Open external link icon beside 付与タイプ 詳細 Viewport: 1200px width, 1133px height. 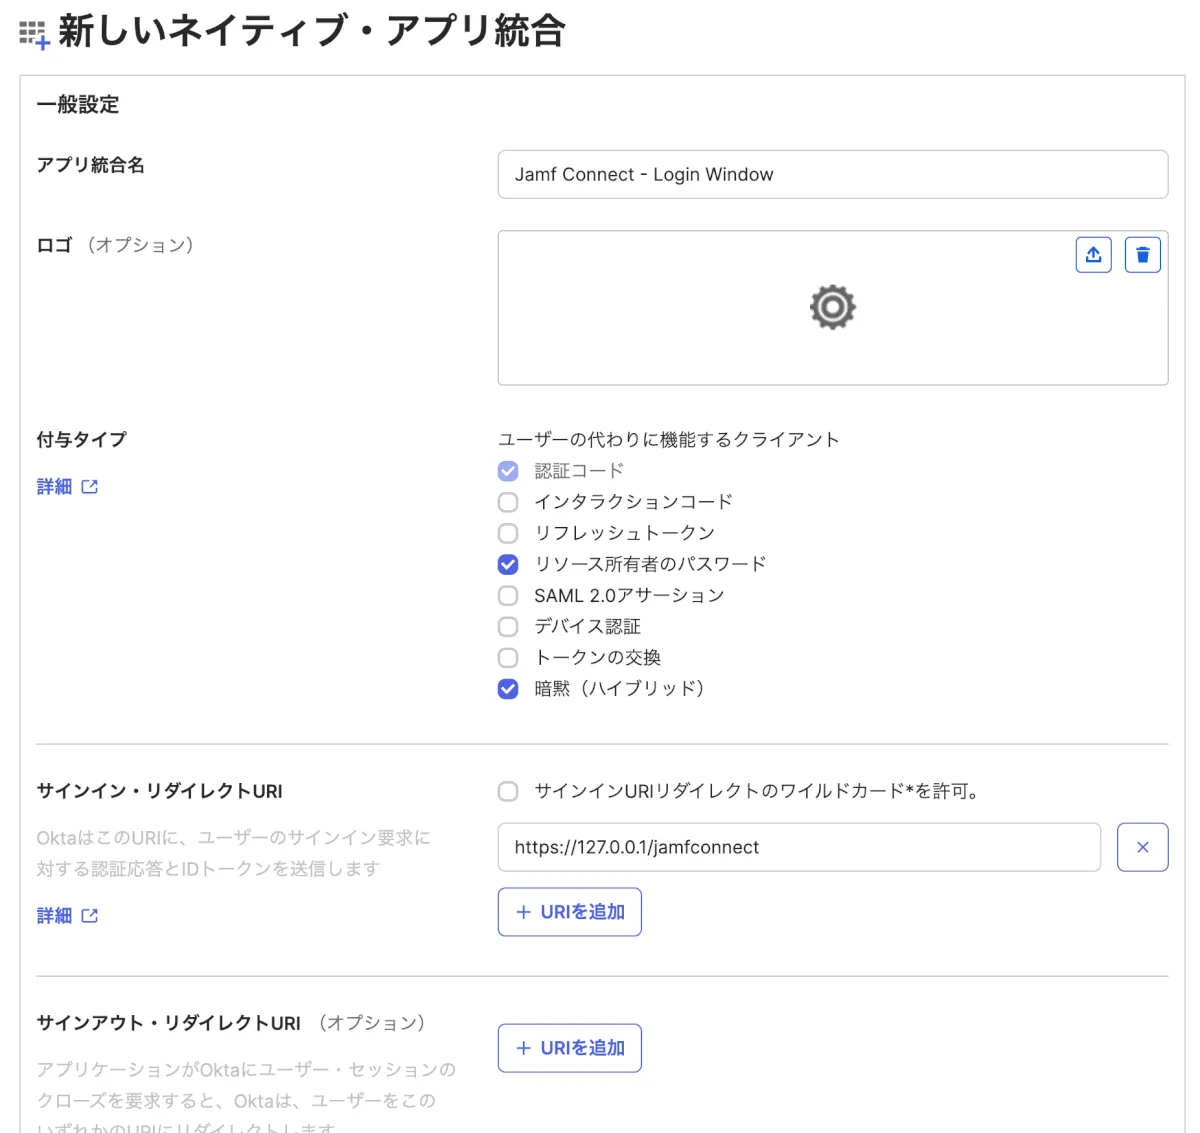pyautogui.click(x=90, y=487)
